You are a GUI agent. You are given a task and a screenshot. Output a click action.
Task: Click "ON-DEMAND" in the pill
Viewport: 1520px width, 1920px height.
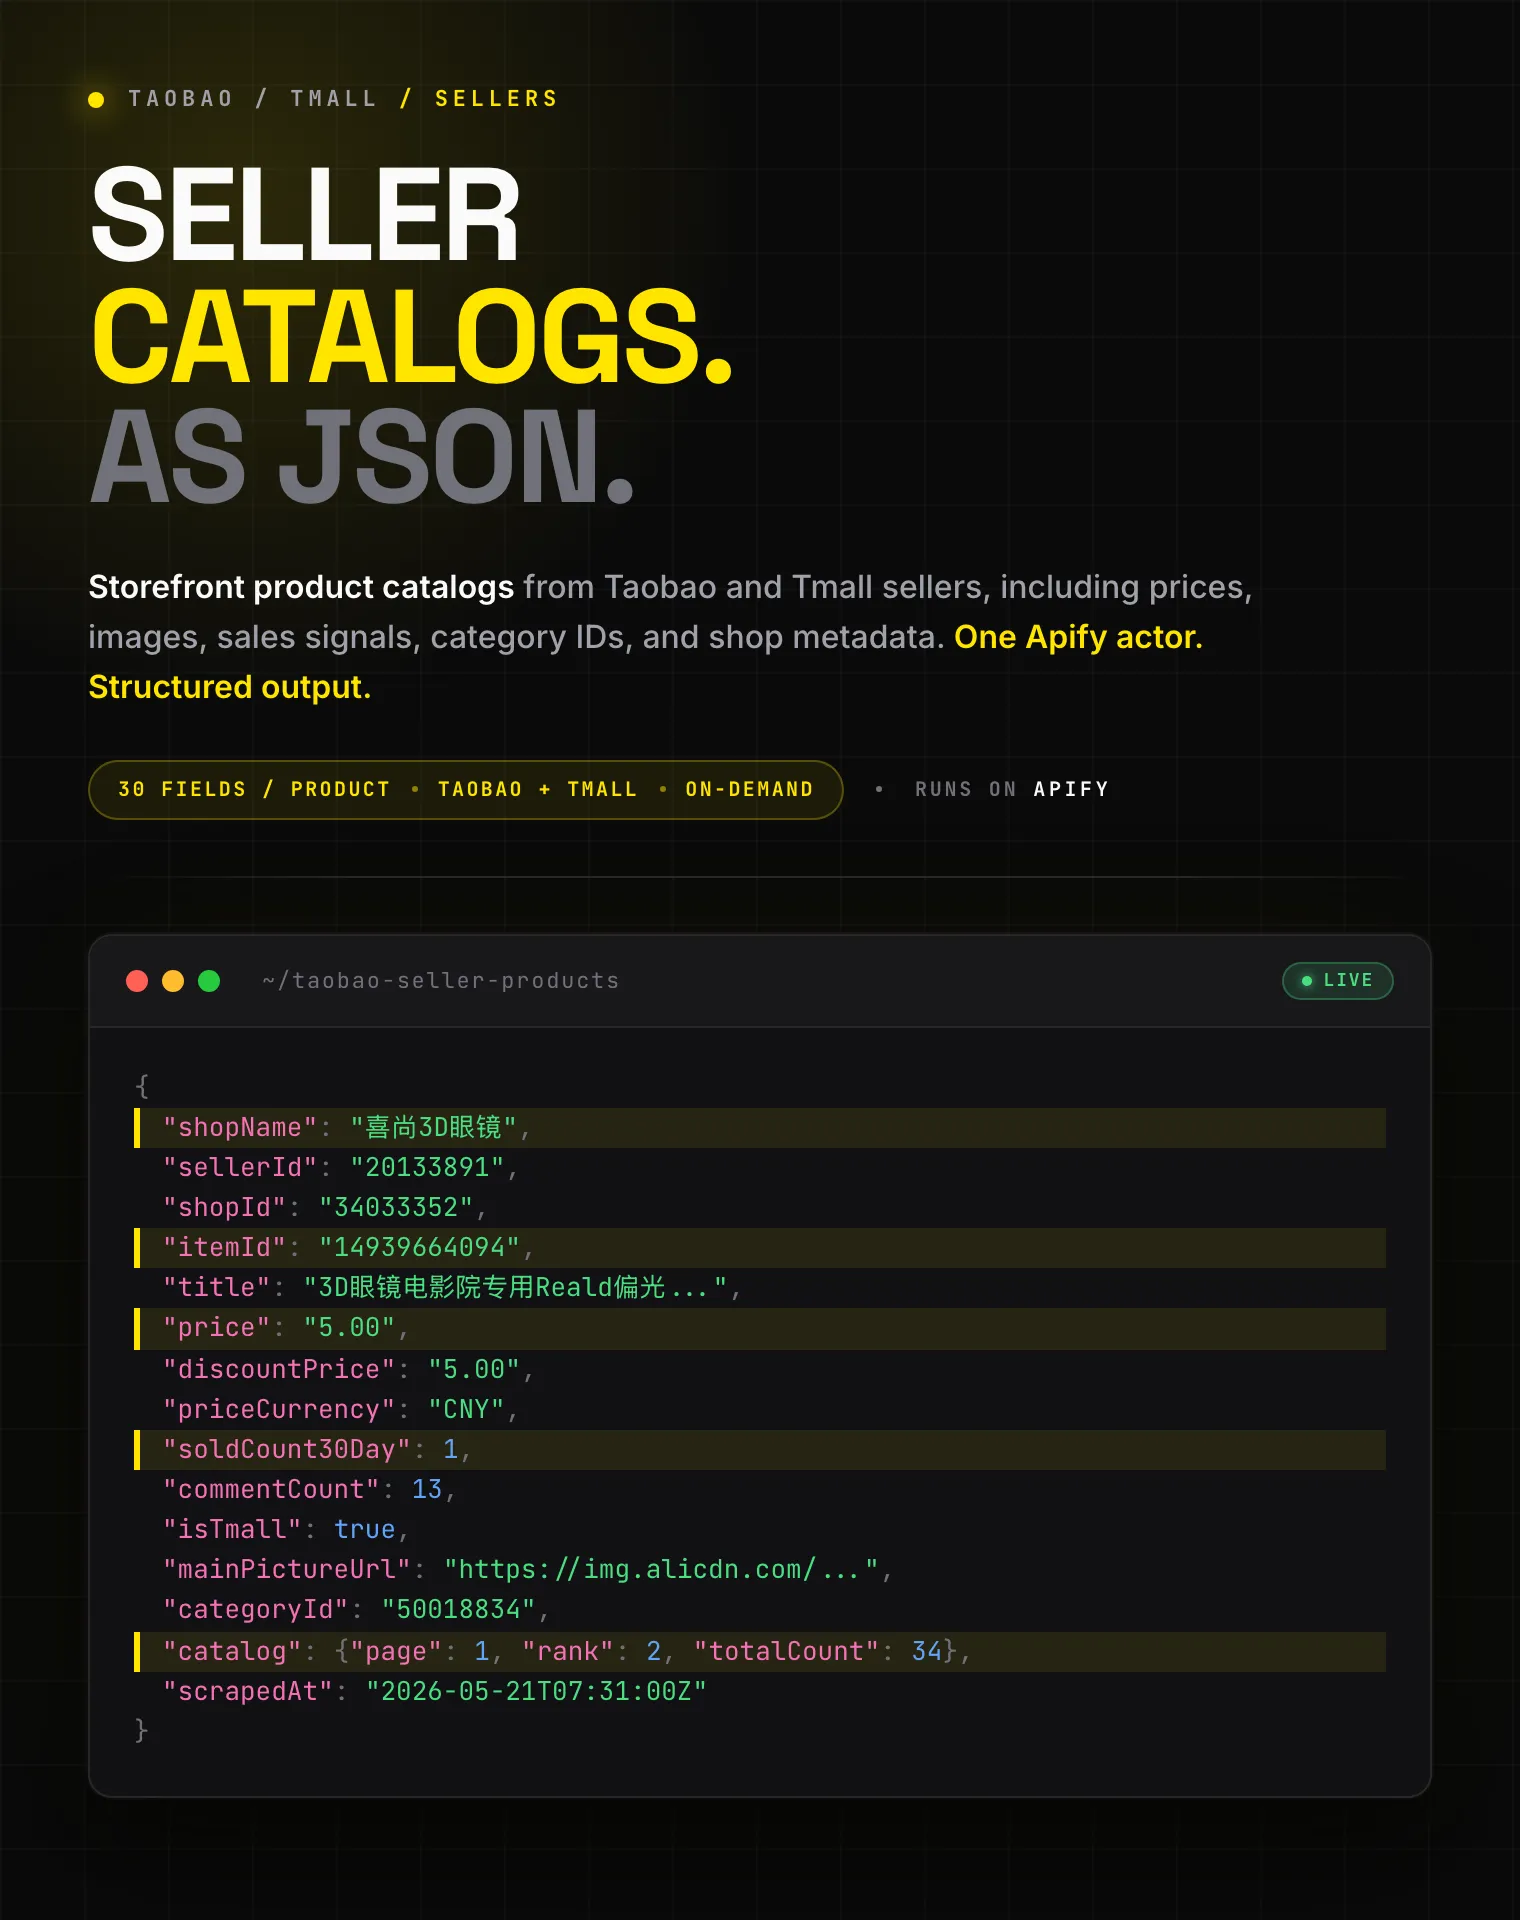pos(749,789)
